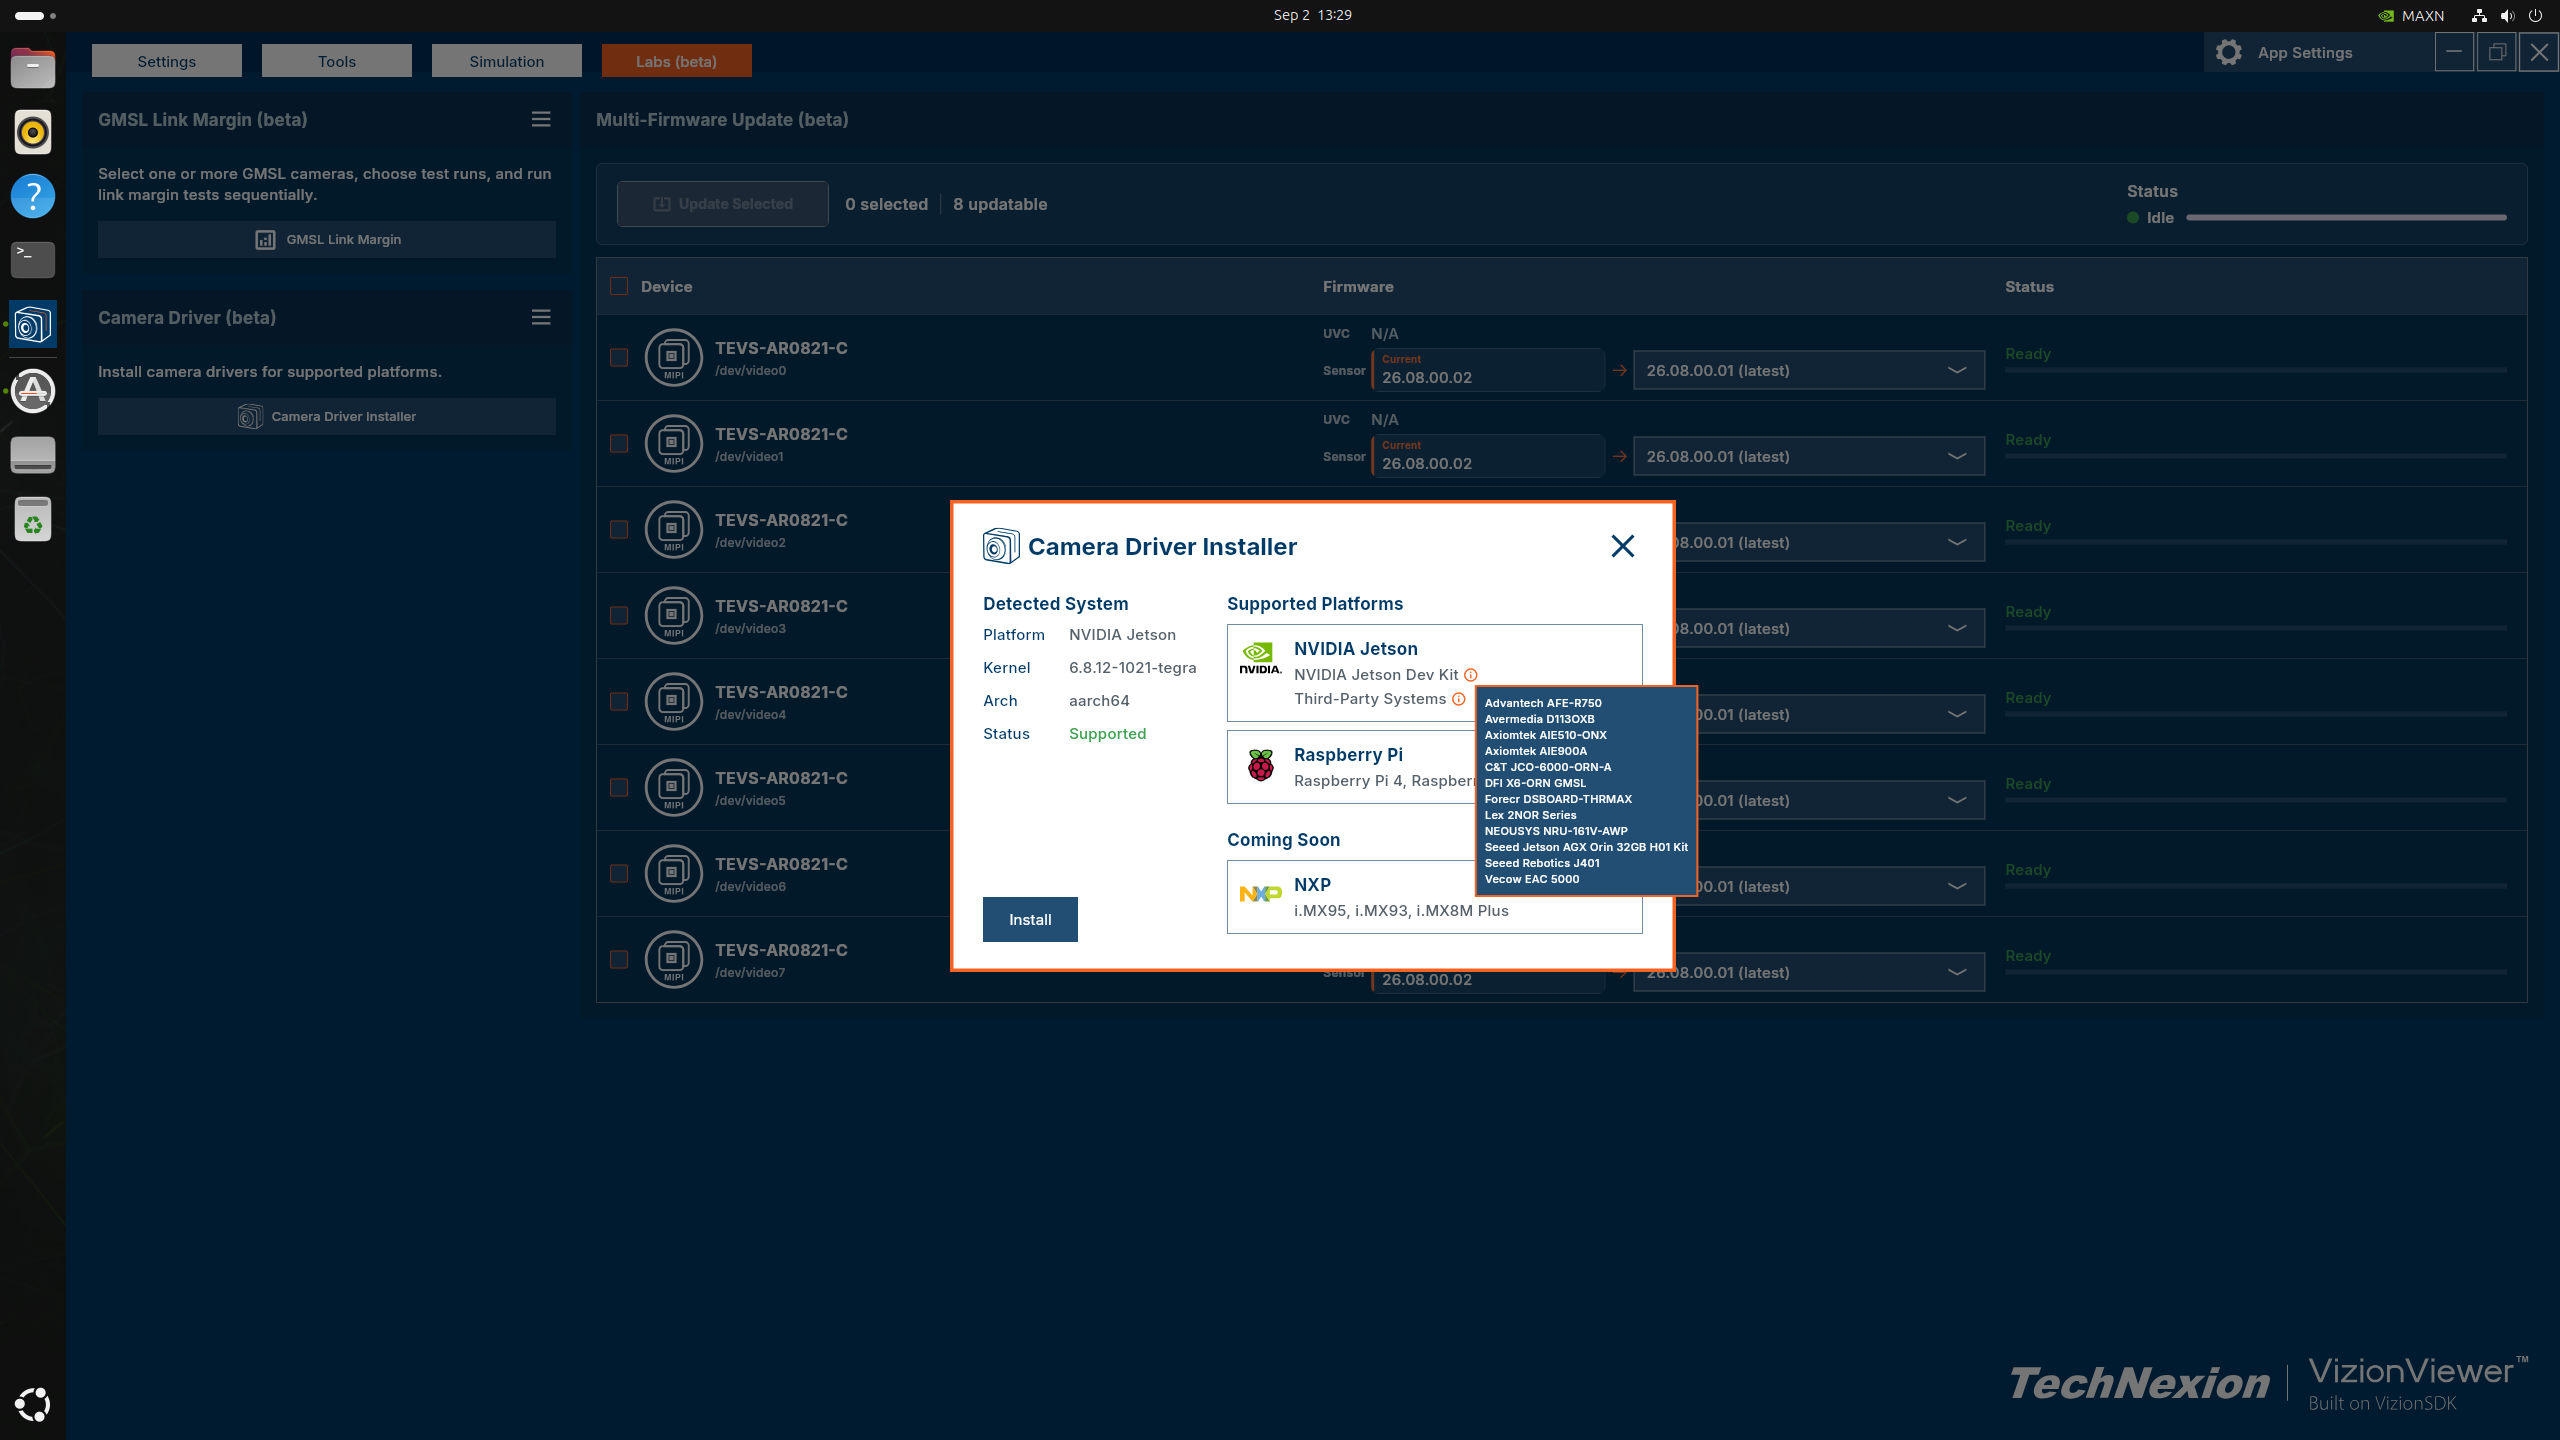The height and width of the screenshot is (1440, 2560).
Task: Open Software Updater in the dock
Action: click(x=33, y=390)
